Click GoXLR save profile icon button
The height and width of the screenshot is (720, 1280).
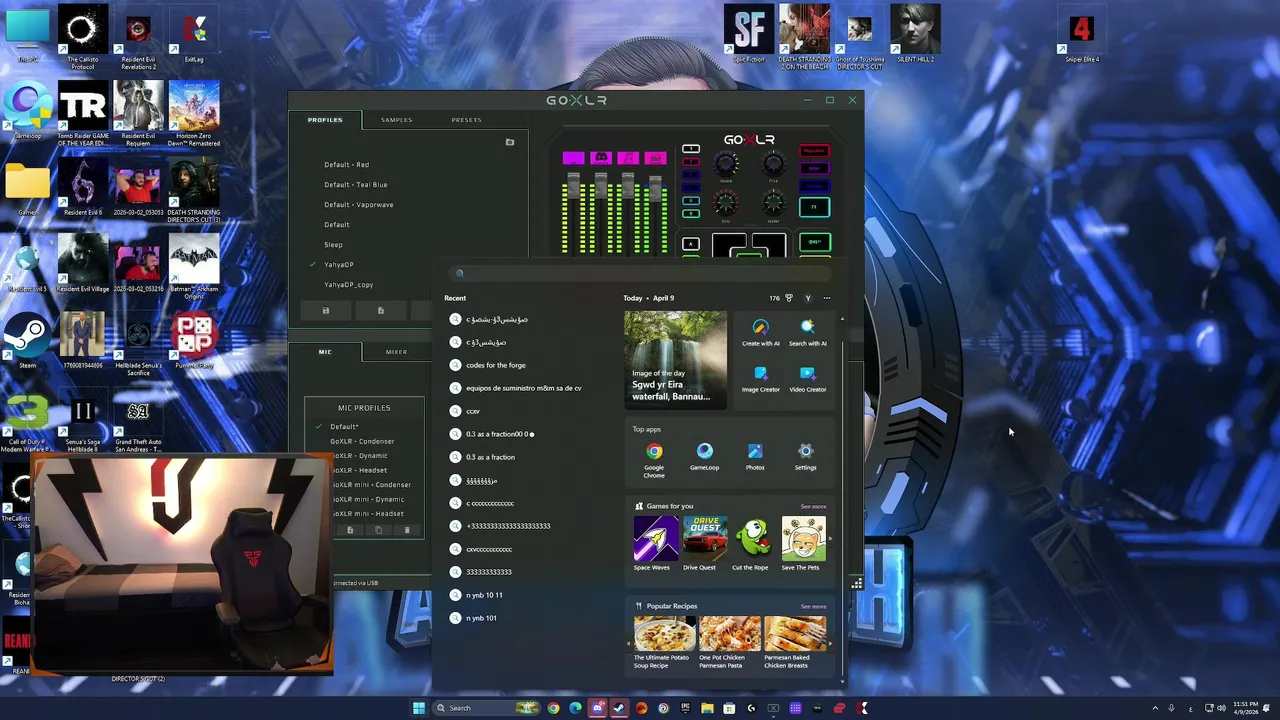pos(325,311)
